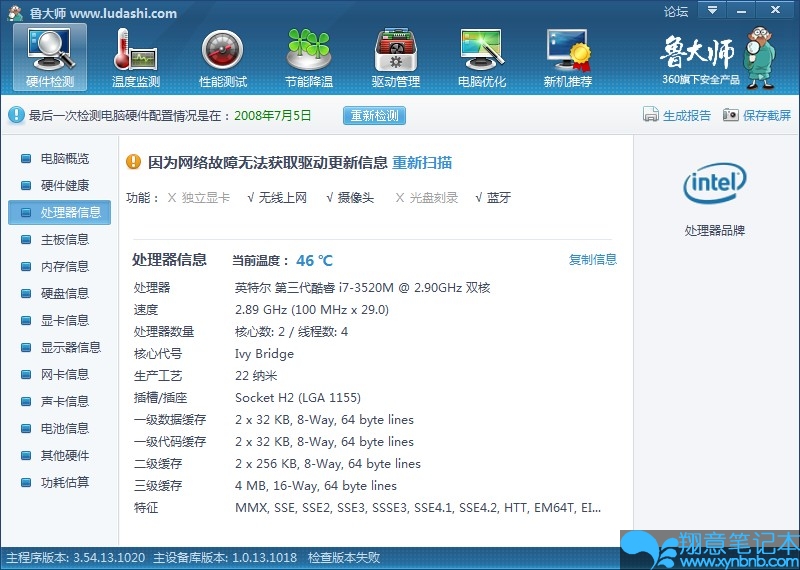Click the Socket H2 (LGA 1155) value
The image size is (800, 570).
point(298,398)
